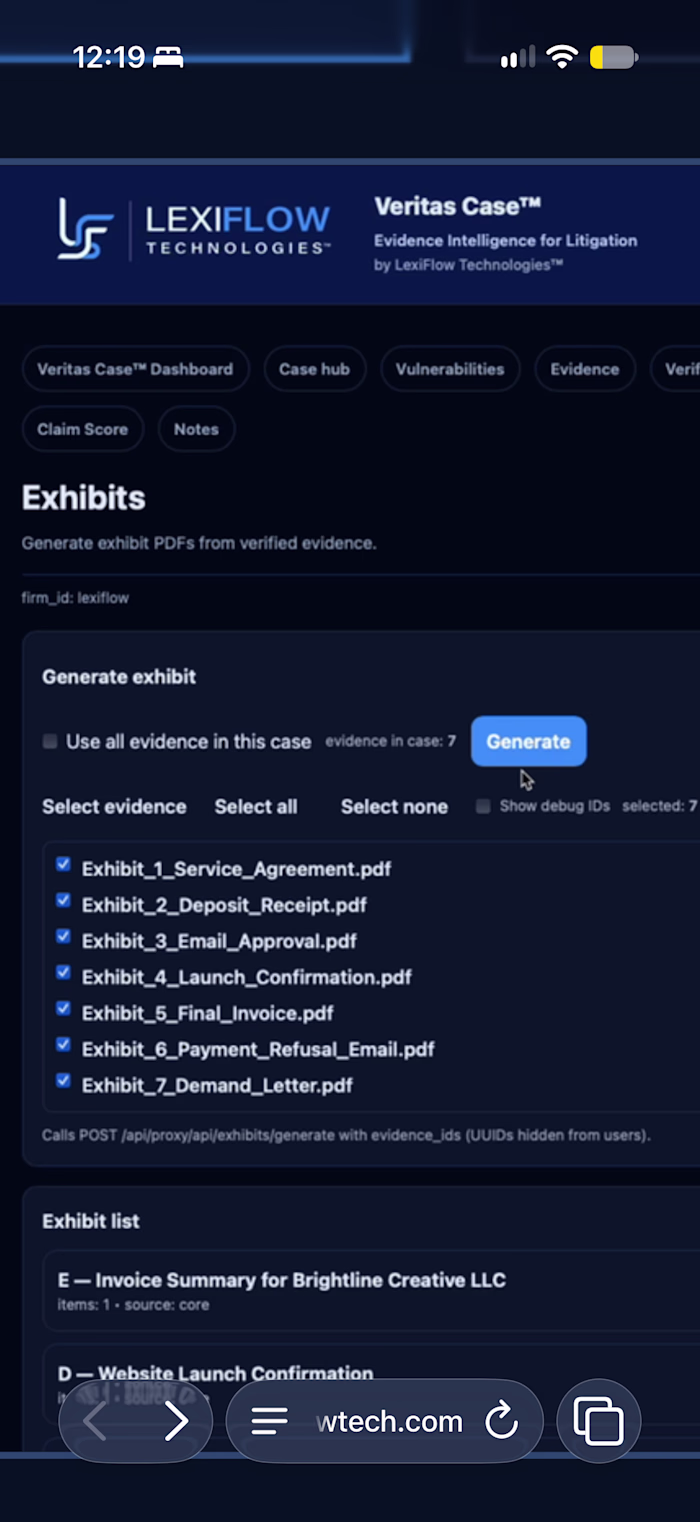700x1522 pixels.
Task: Click the 'evidence in case: 7' label
Action: [390, 741]
